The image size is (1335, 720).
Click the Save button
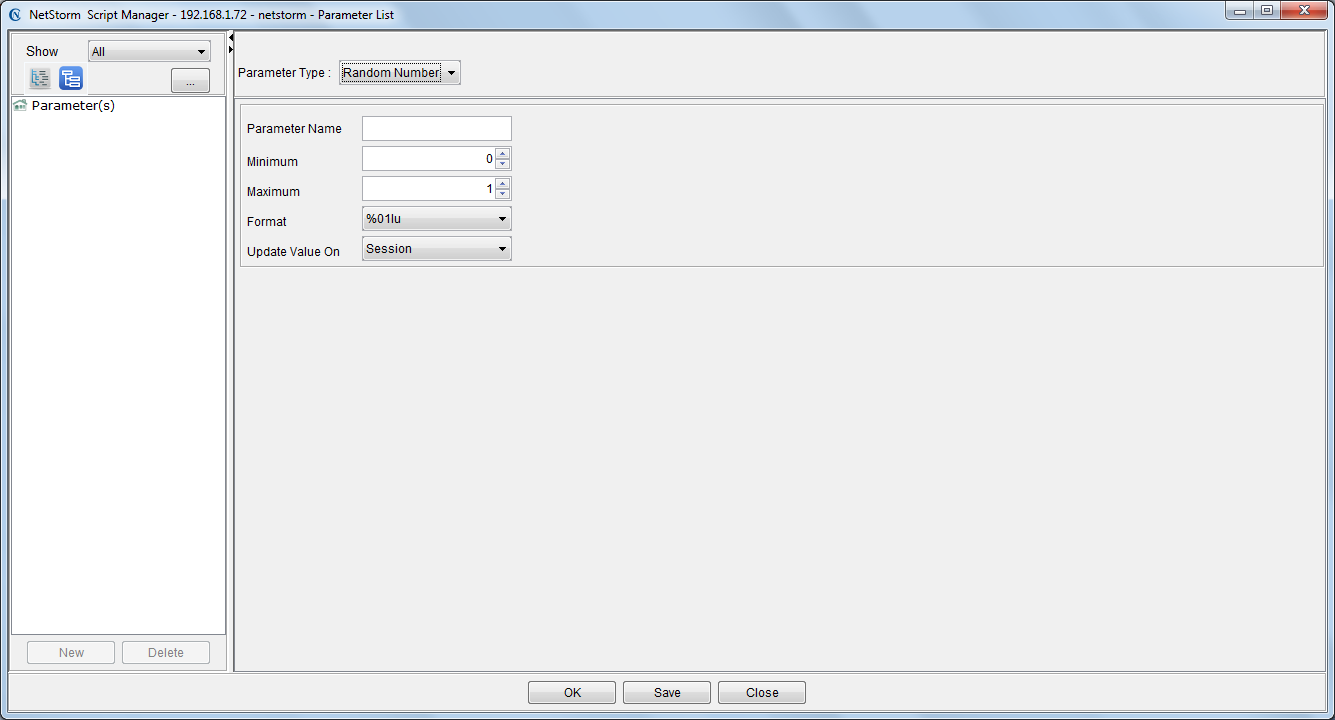(667, 693)
